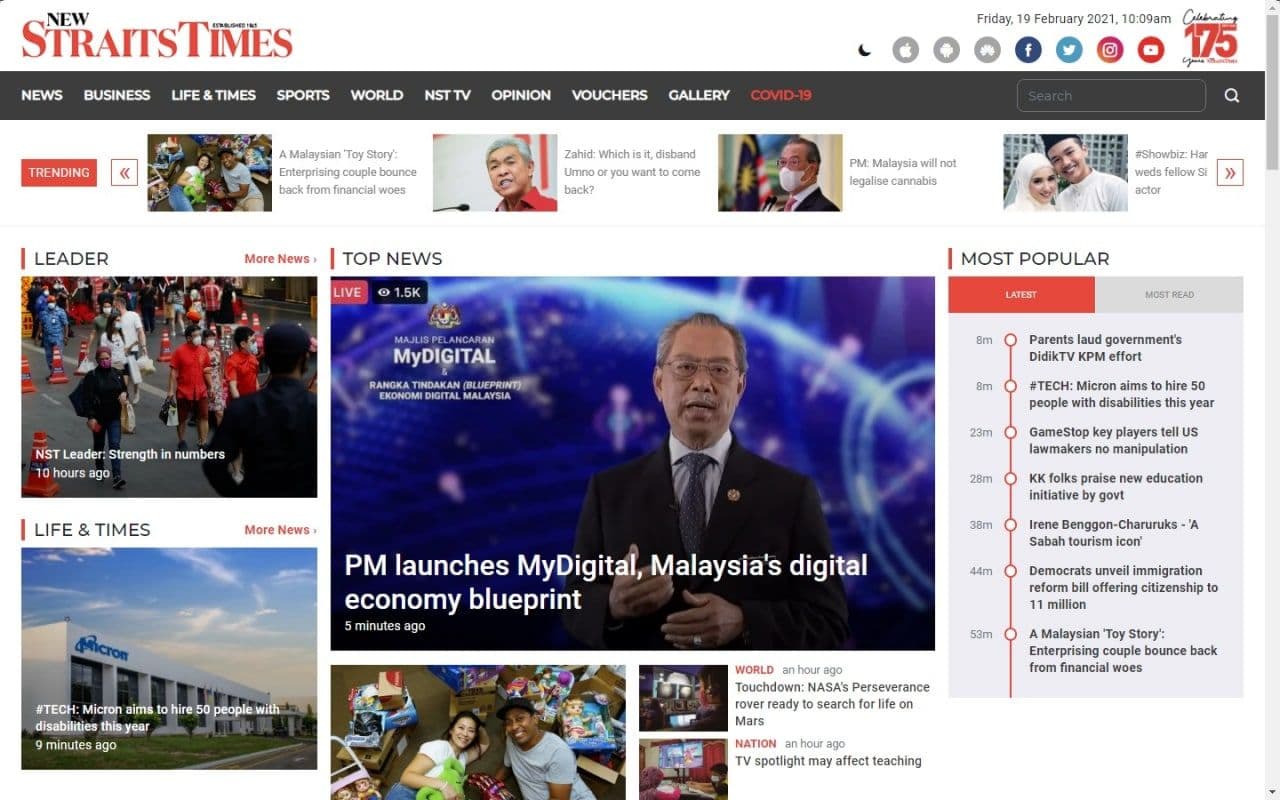1280x800 pixels.
Task: Open the OPINION menu
Action: [521, 95]
